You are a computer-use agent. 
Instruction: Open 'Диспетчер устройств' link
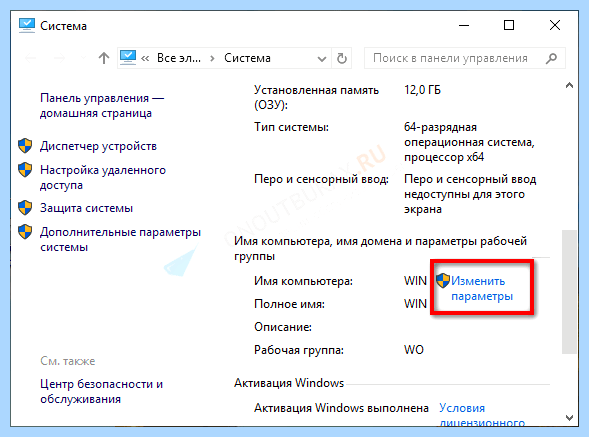click(98, 146)
